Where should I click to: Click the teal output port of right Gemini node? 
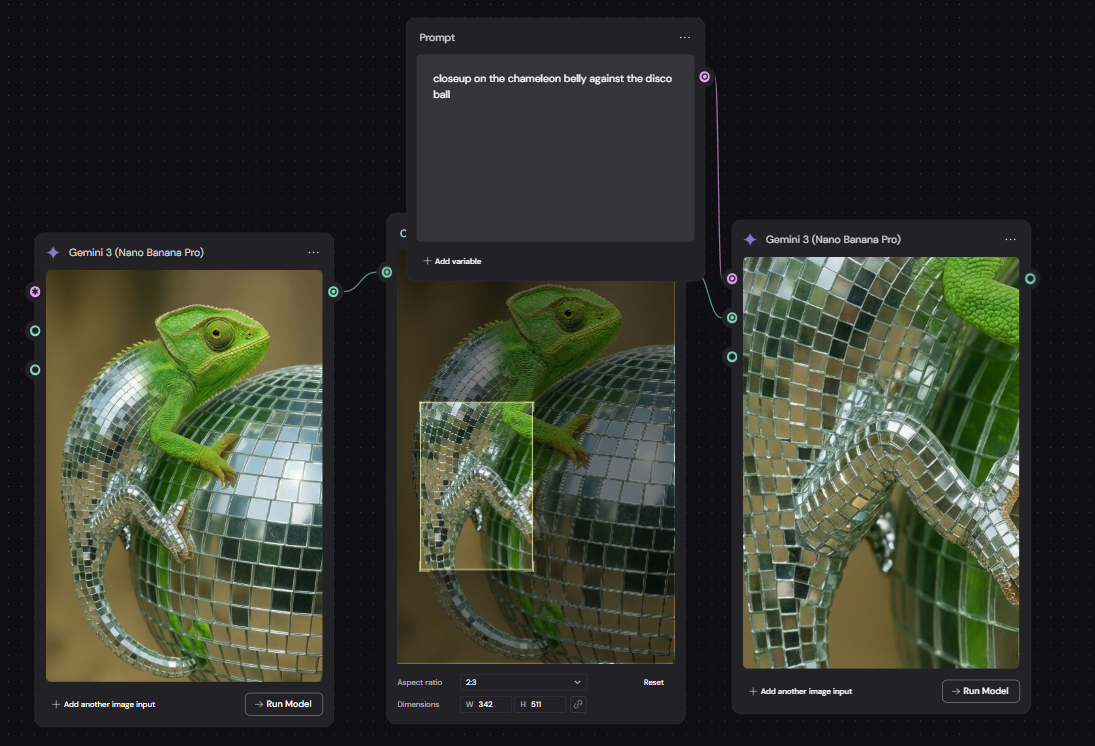point(1030,279)
